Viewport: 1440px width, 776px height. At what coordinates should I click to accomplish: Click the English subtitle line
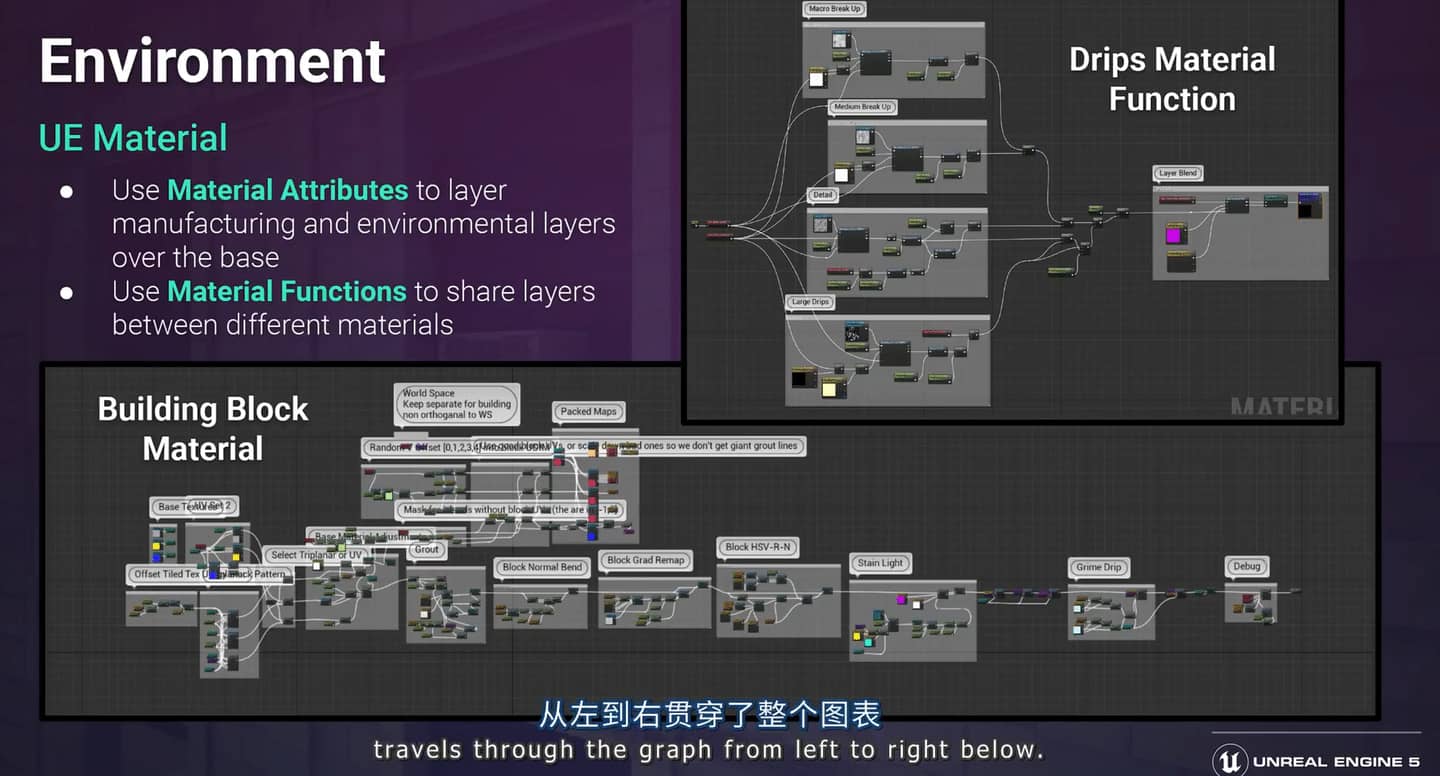[x=709, y=749]
